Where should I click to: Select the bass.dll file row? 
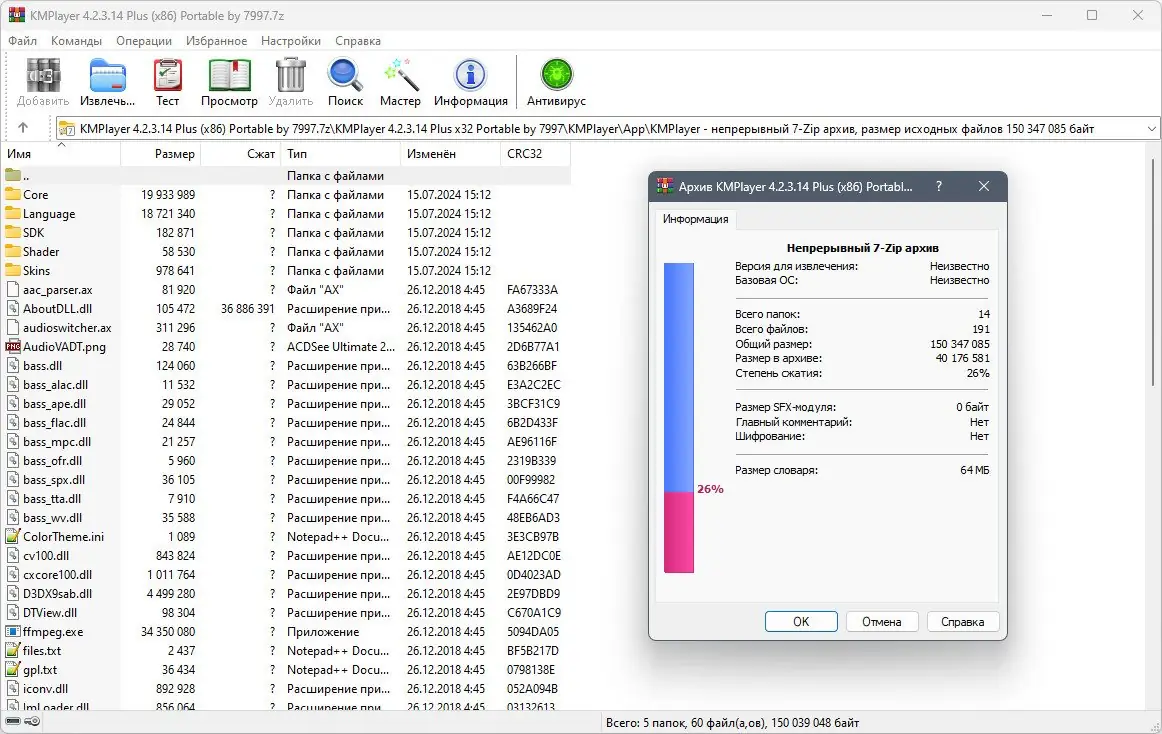[285, 366]
